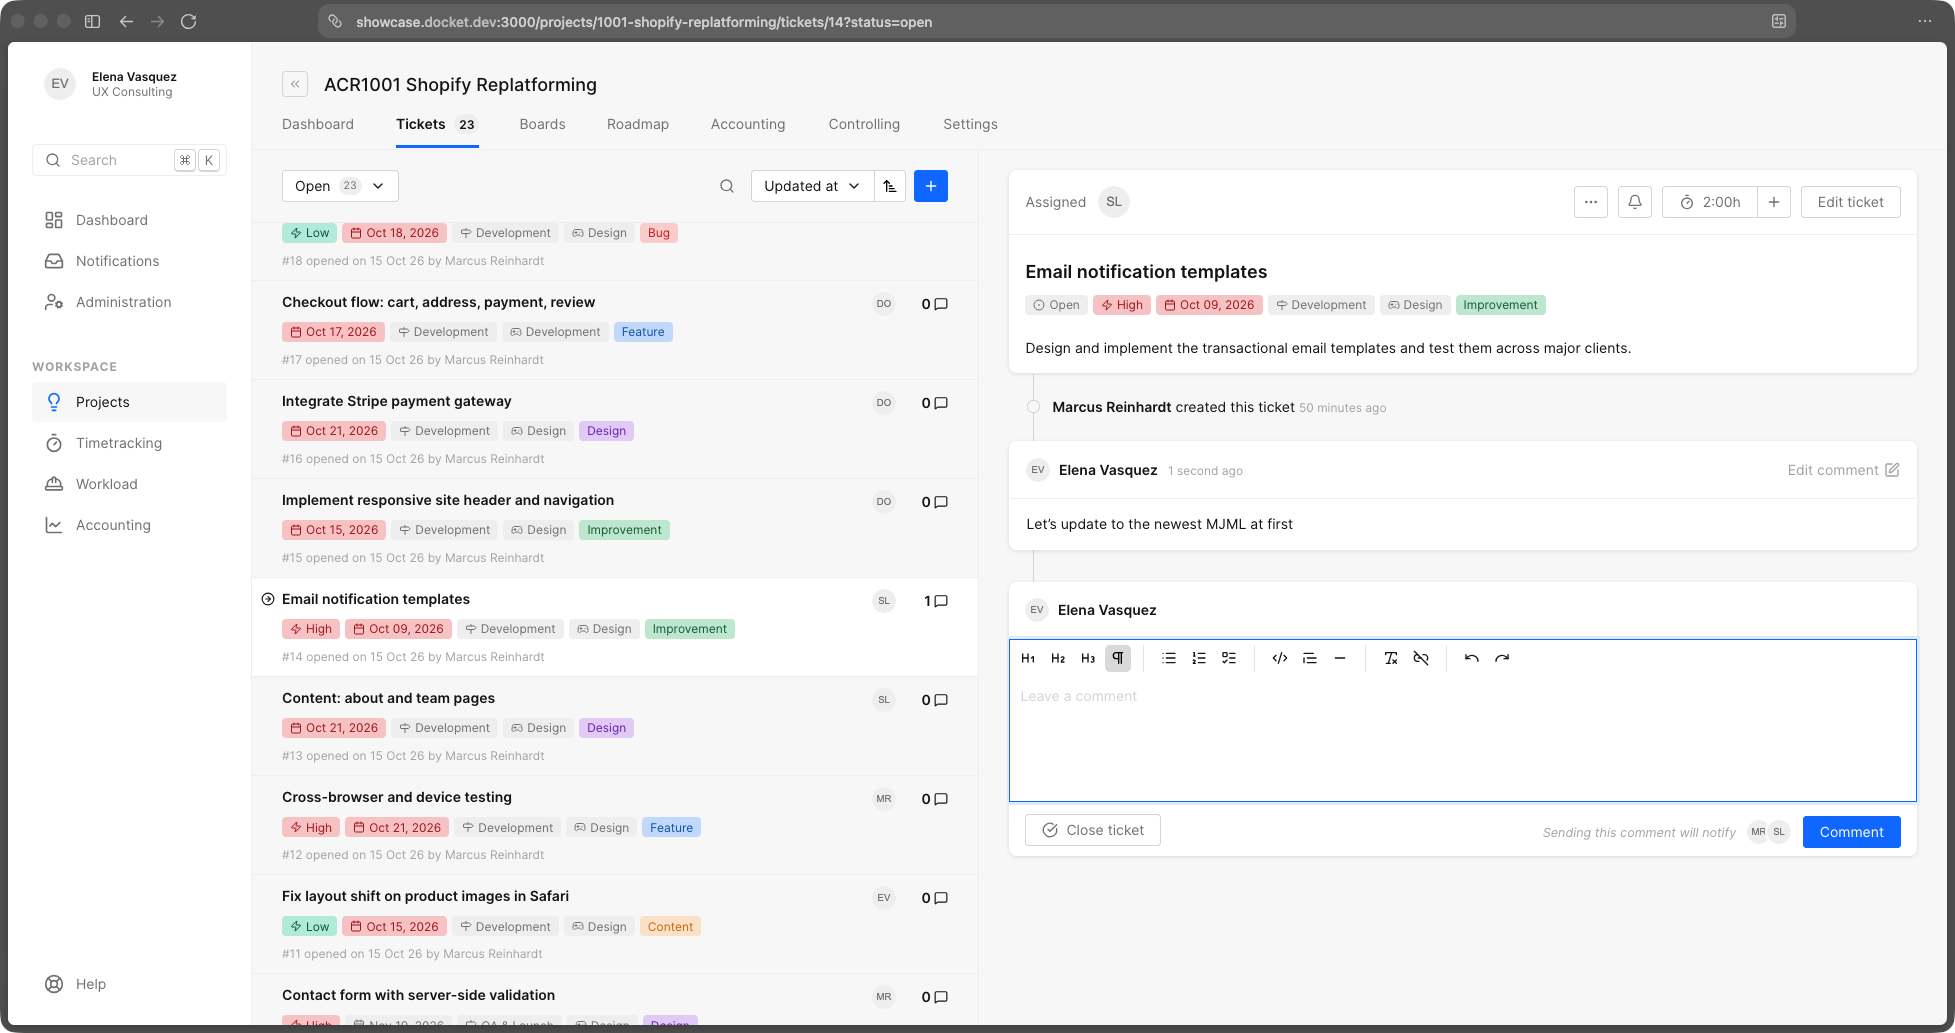This screenshot has width=1955, height=1033.
Task: Open the Open 23 status filter dropdown
Action: pos(340,186)
